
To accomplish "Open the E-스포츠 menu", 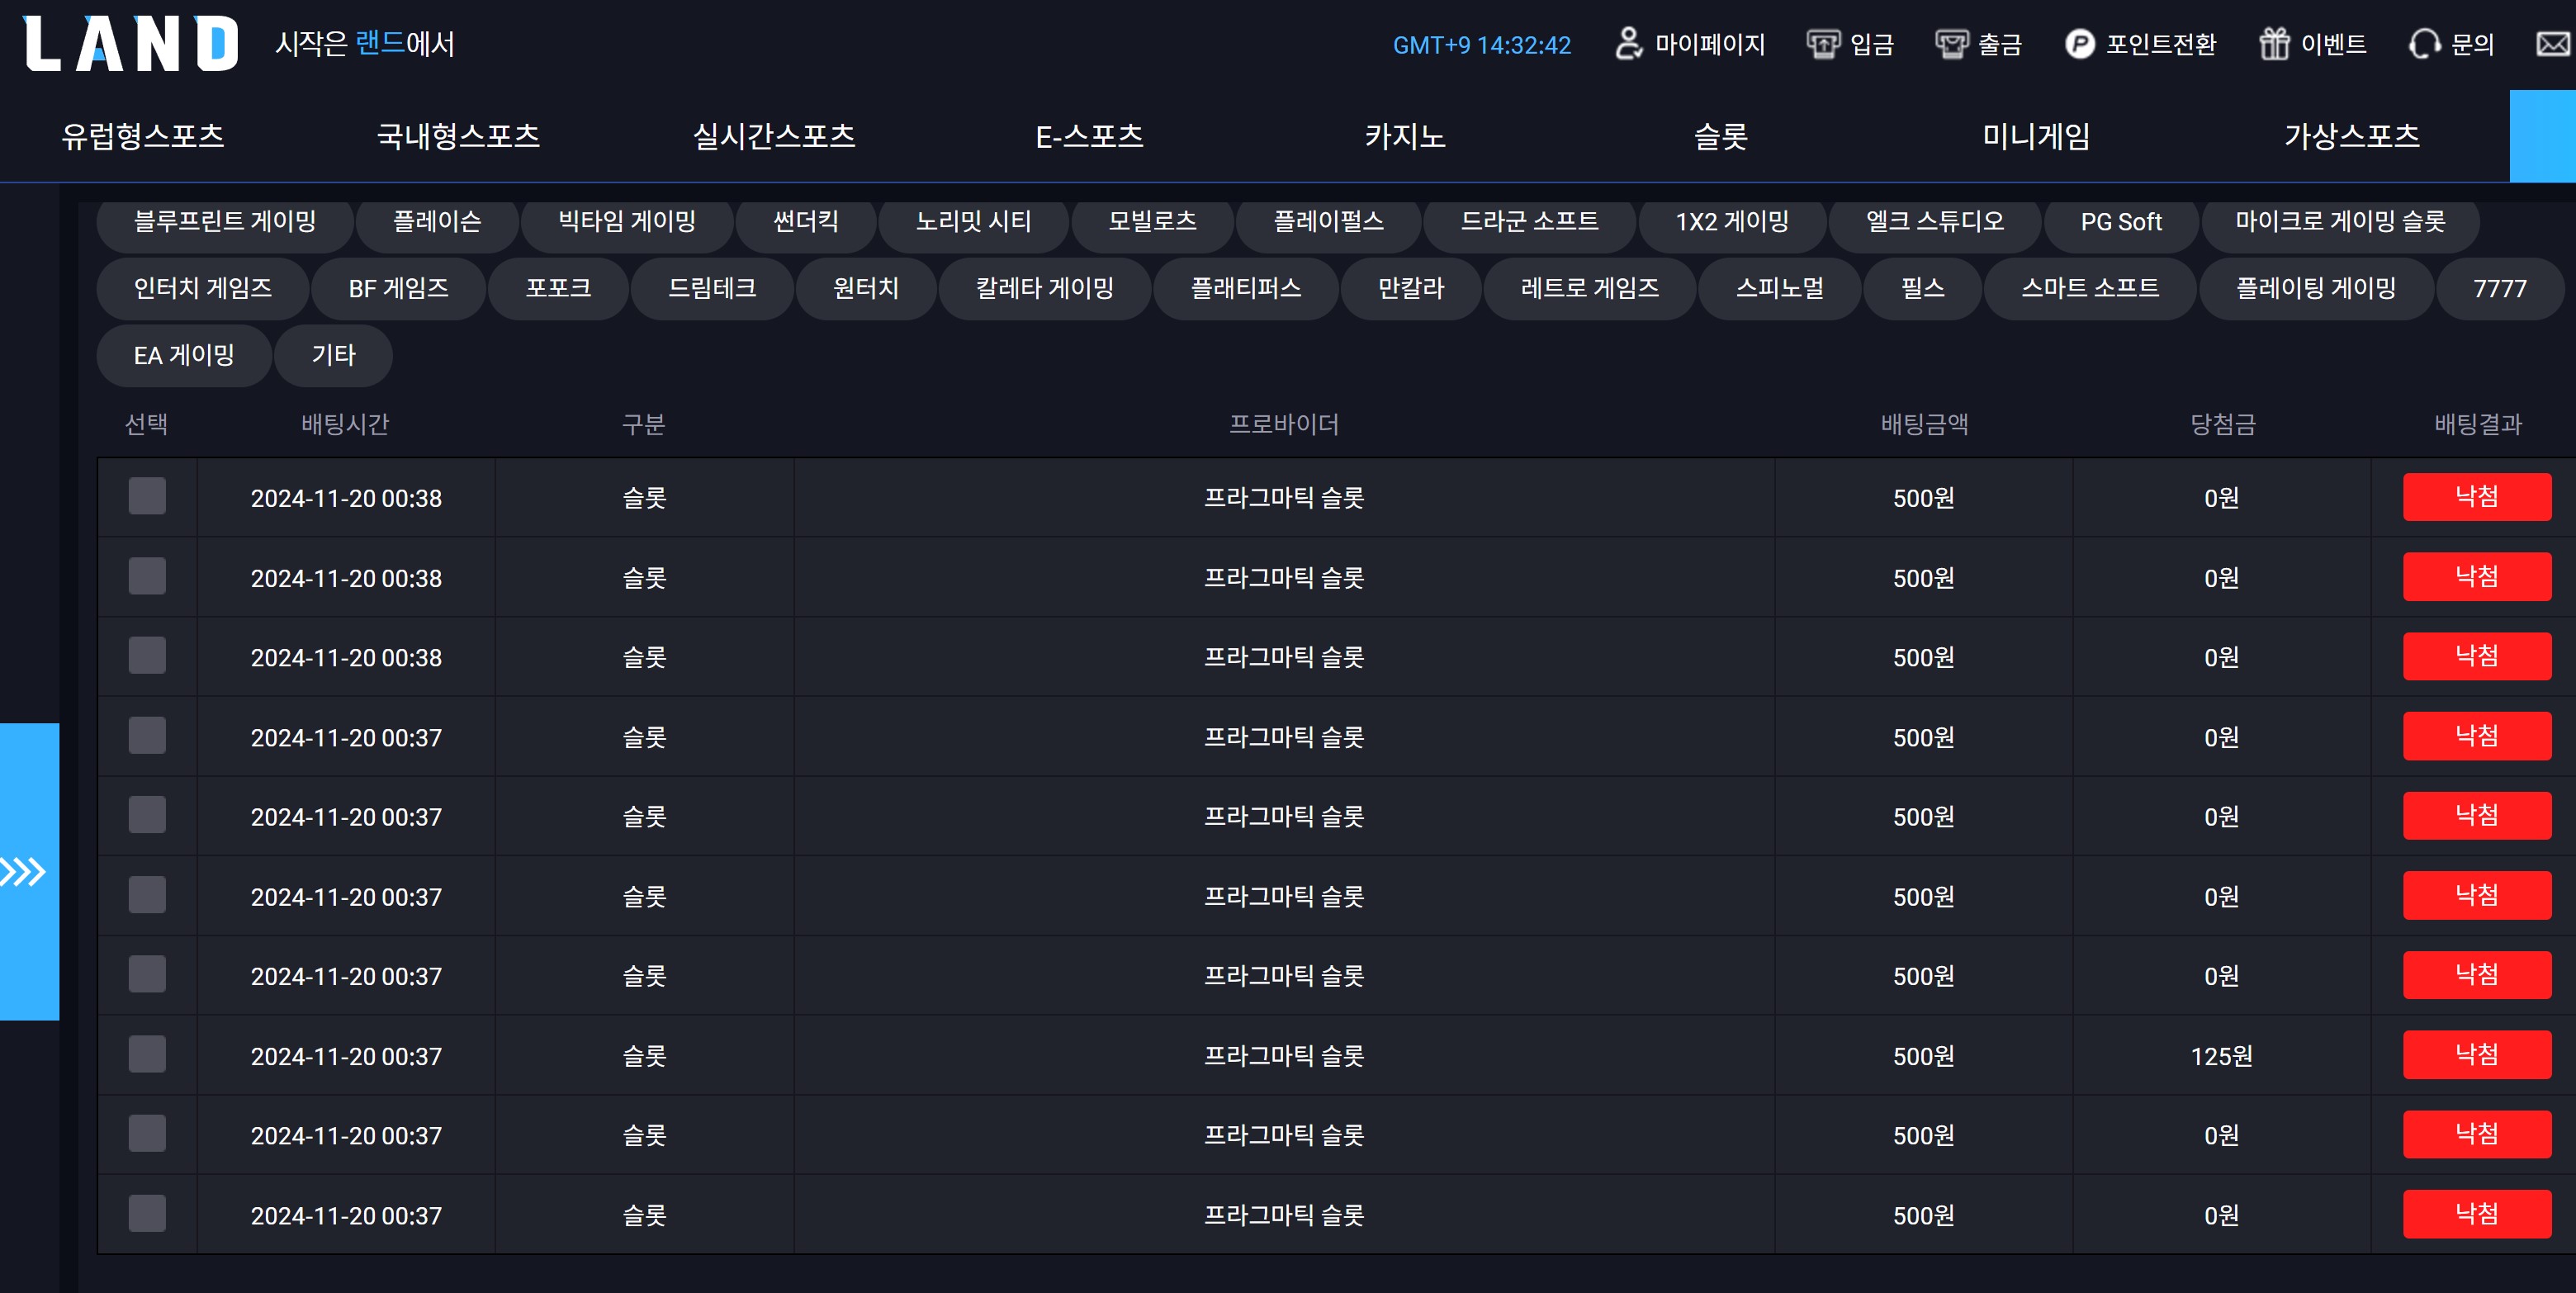I will pyautogui.click(x=1089, y=136).
